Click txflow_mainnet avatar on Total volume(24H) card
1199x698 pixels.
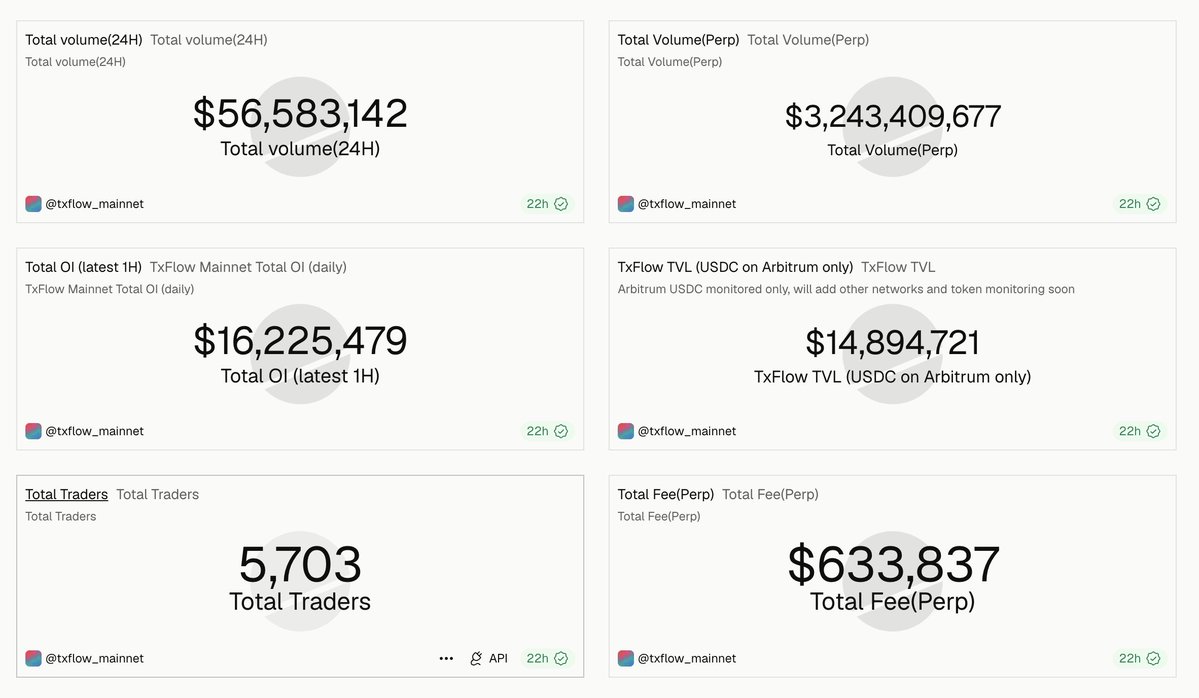pos(34,204)
